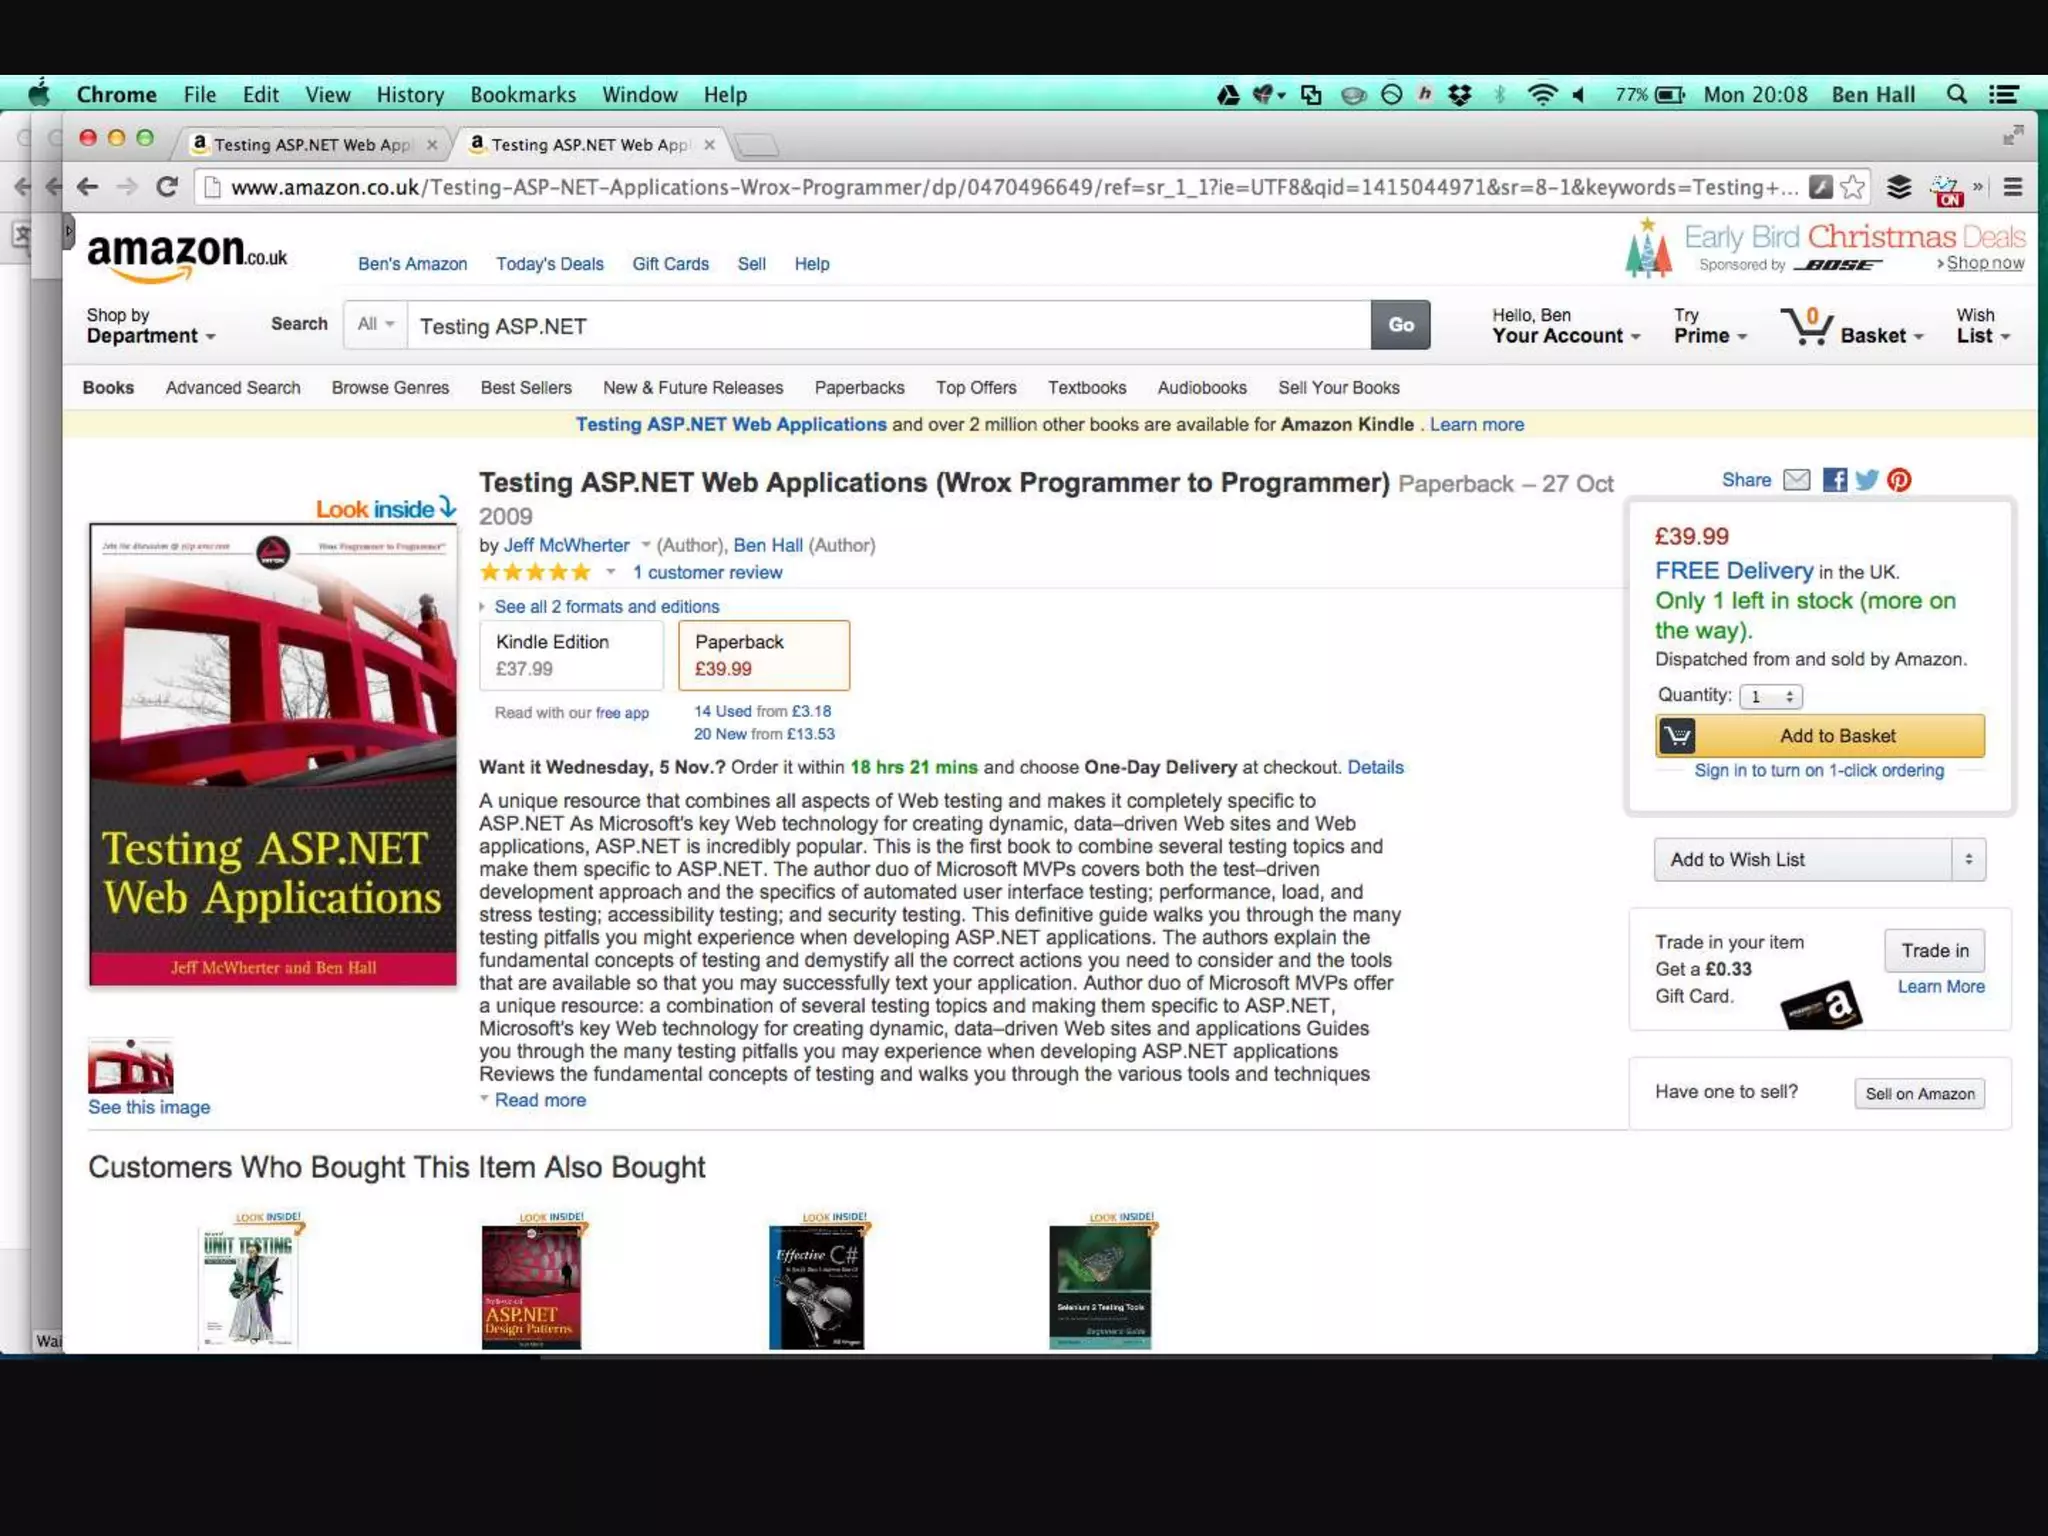Reload the page in Chrome

(167, 187)
